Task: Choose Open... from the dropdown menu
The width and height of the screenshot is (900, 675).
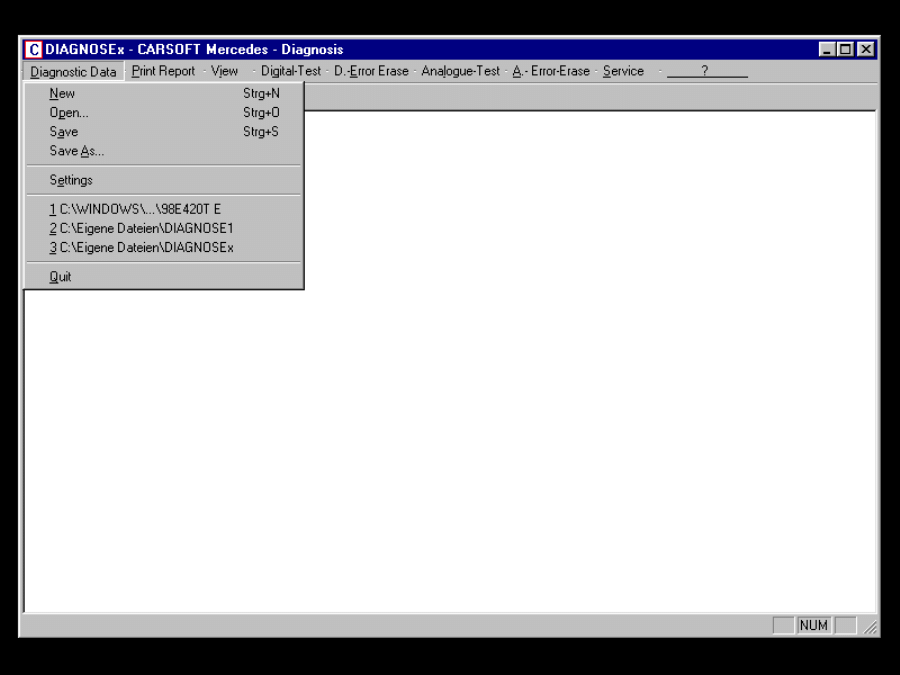Action: pos(69,113)
